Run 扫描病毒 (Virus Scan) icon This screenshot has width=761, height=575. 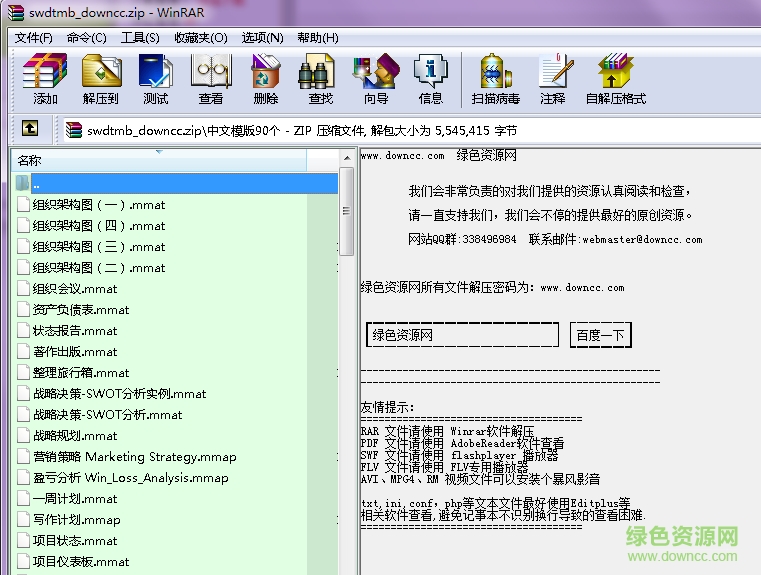pos(496,78)
